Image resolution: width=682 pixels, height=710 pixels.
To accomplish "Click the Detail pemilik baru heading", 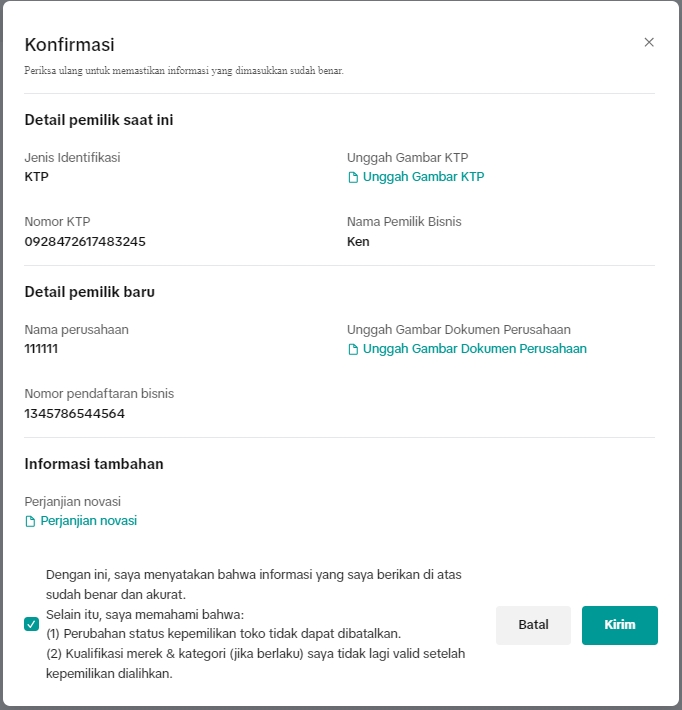I will point(89,292).
